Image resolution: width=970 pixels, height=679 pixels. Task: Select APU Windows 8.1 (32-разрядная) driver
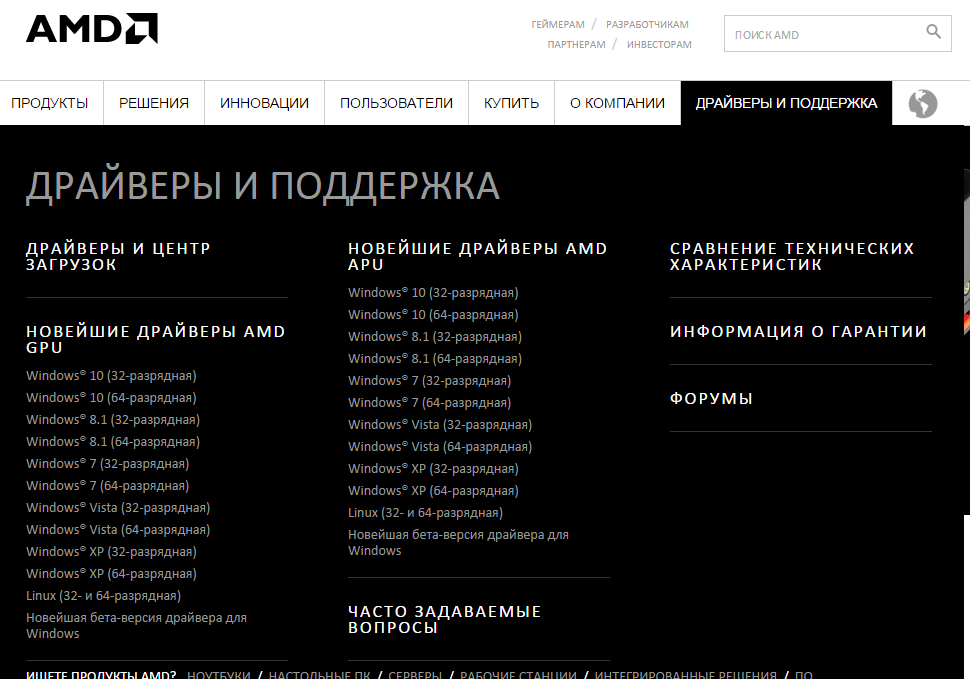pos(435,337)
